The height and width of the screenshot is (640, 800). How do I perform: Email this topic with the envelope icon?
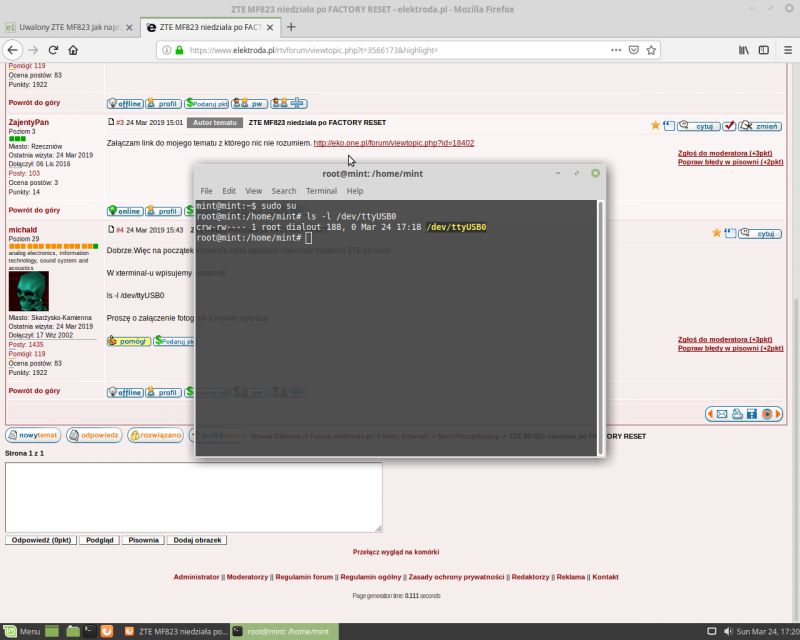click(x=722, y=414)
